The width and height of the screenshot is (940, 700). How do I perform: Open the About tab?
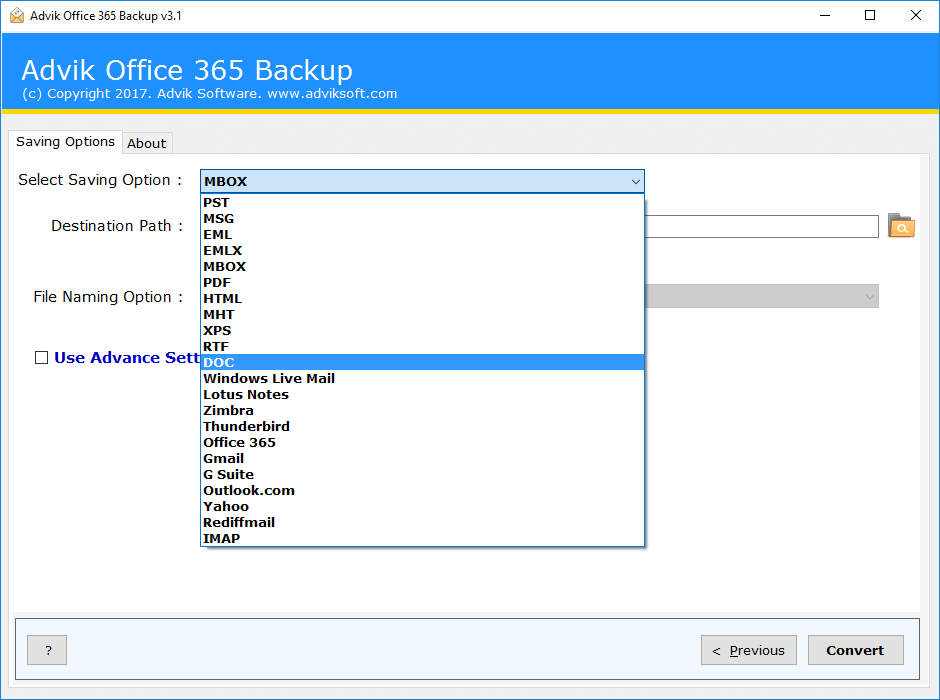147,143
